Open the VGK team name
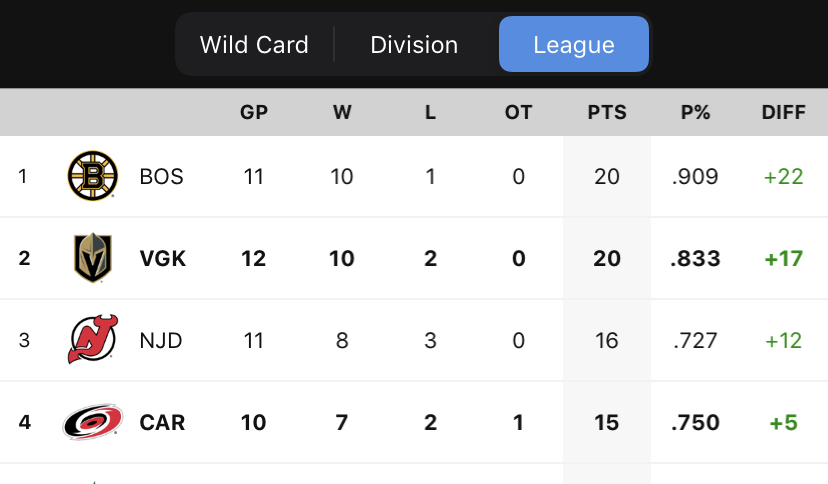This screenshot has width=828, height=484. click(163, 258)
